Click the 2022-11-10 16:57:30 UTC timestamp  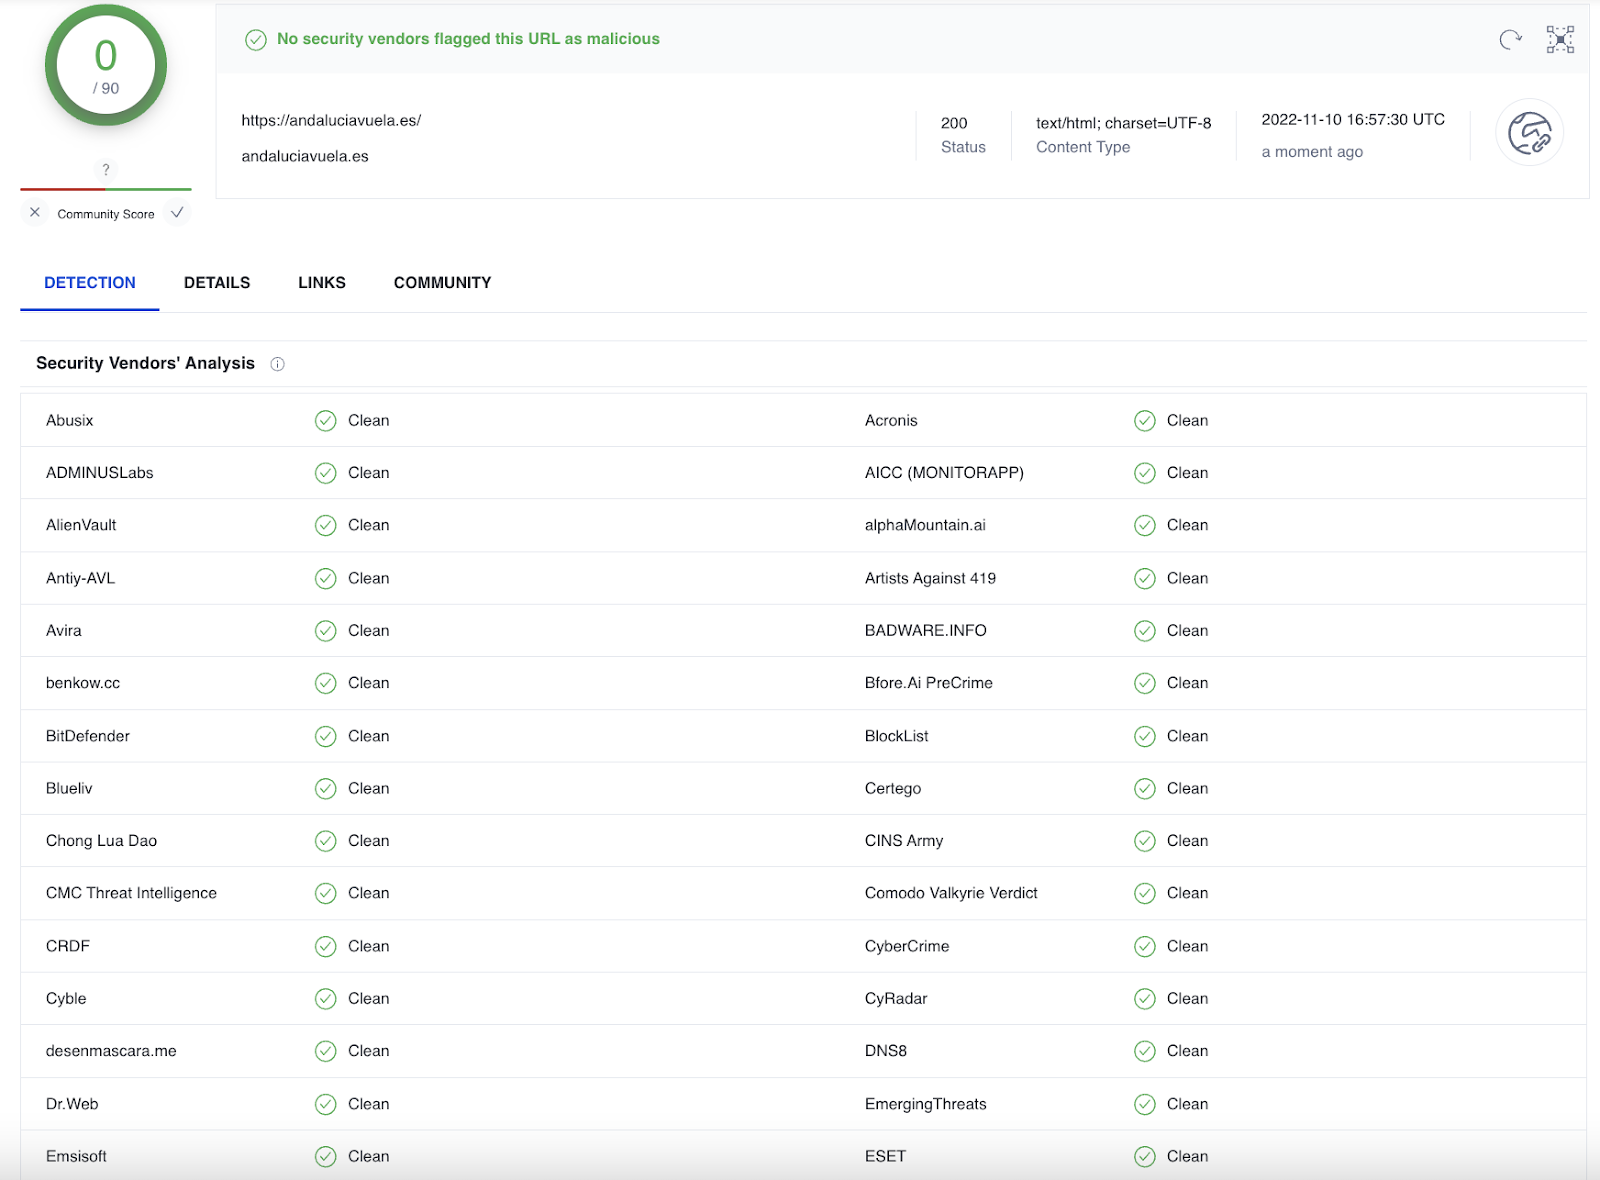coord(1353,119)
